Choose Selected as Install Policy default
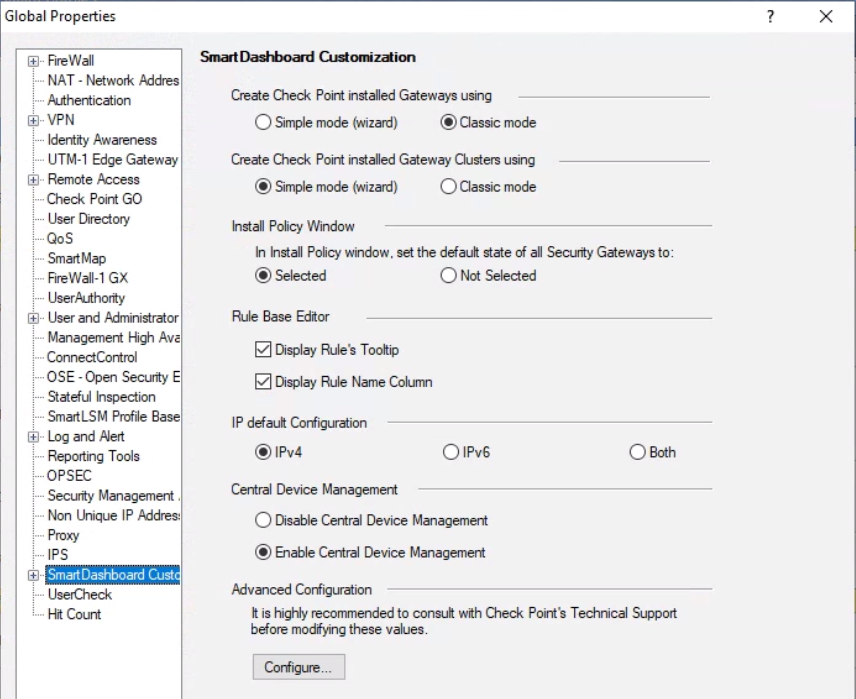The image size is (856, 699). click(263, 275)
